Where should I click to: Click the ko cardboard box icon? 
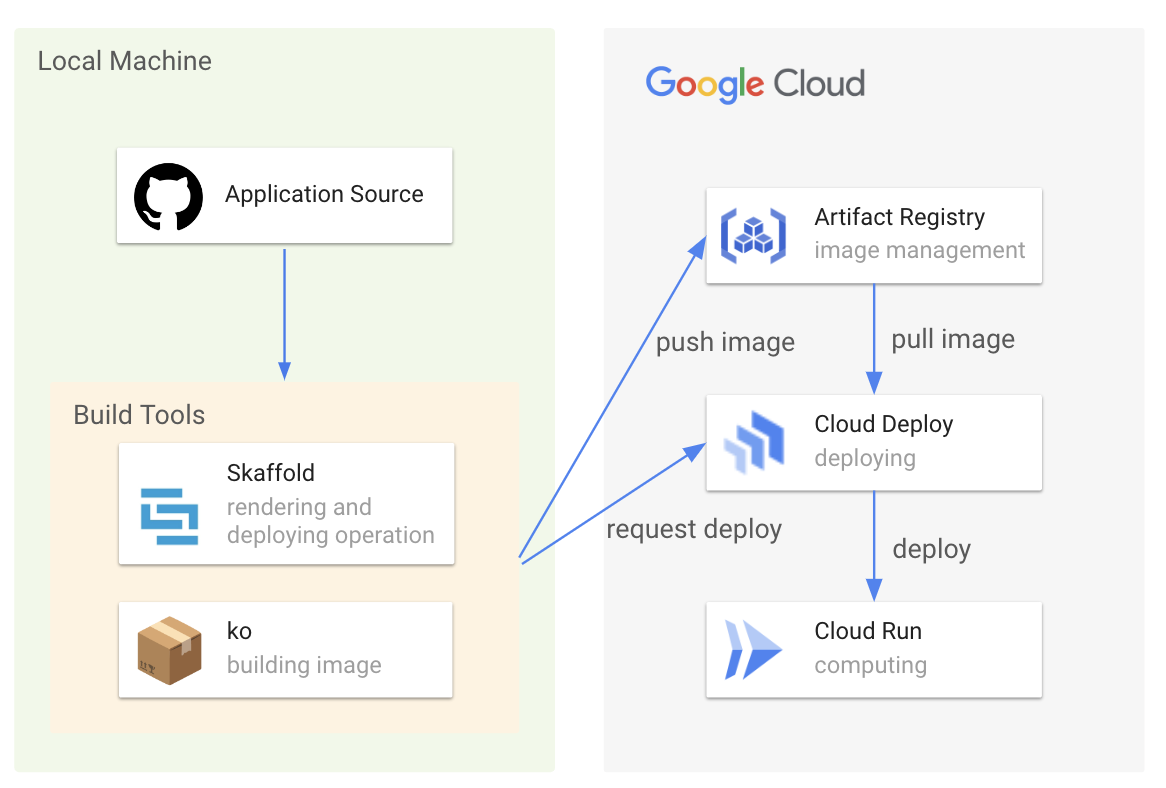[x=170, y=650]
